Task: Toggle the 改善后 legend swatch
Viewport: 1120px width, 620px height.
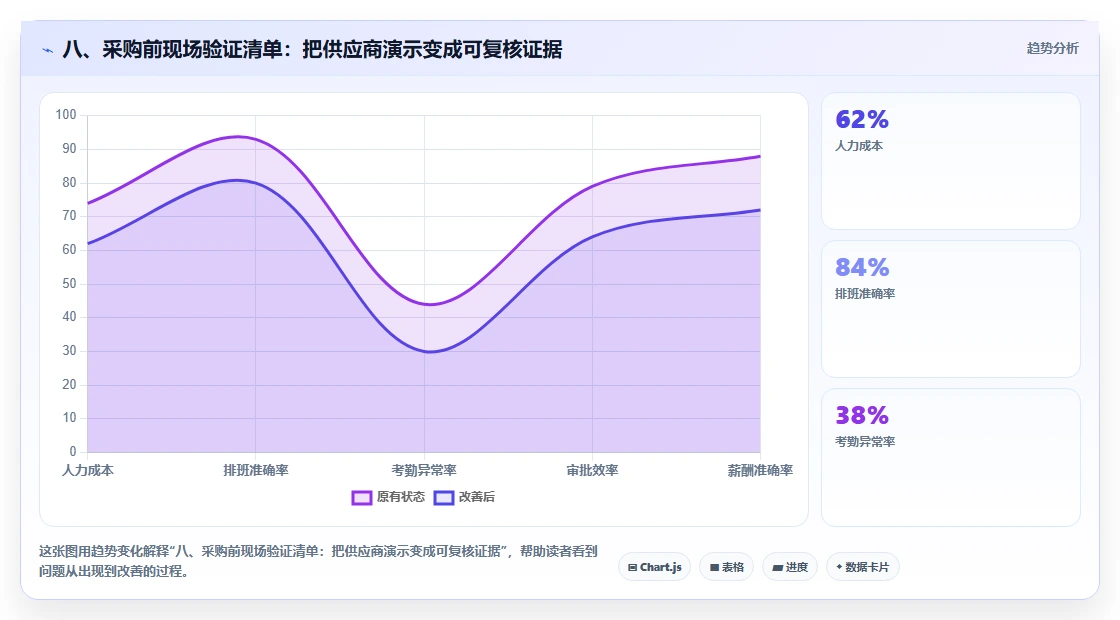Action: coord(444,497)
